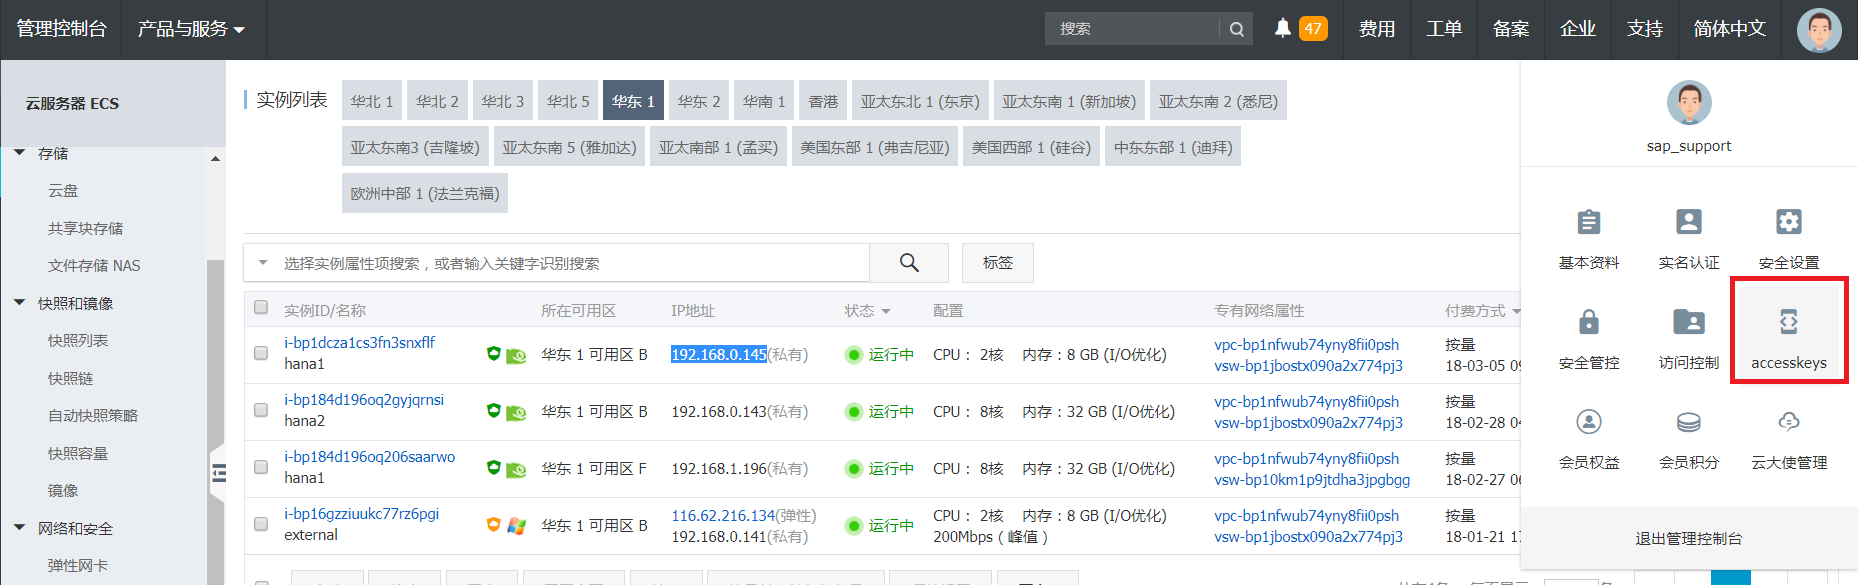Click the search magnifier in top bar

[x=1236, y=29]
